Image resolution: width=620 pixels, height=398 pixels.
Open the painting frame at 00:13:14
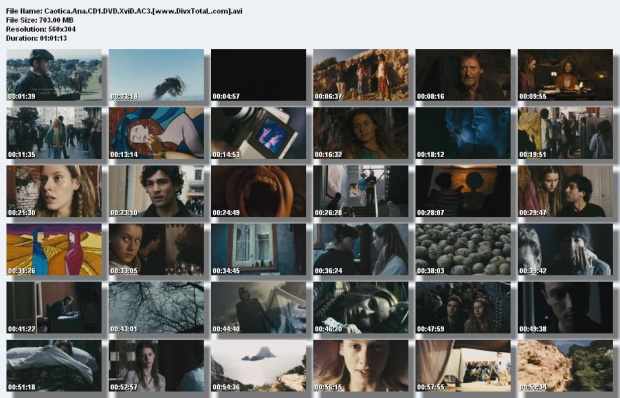pyautogui.click(x=157, y=133)
